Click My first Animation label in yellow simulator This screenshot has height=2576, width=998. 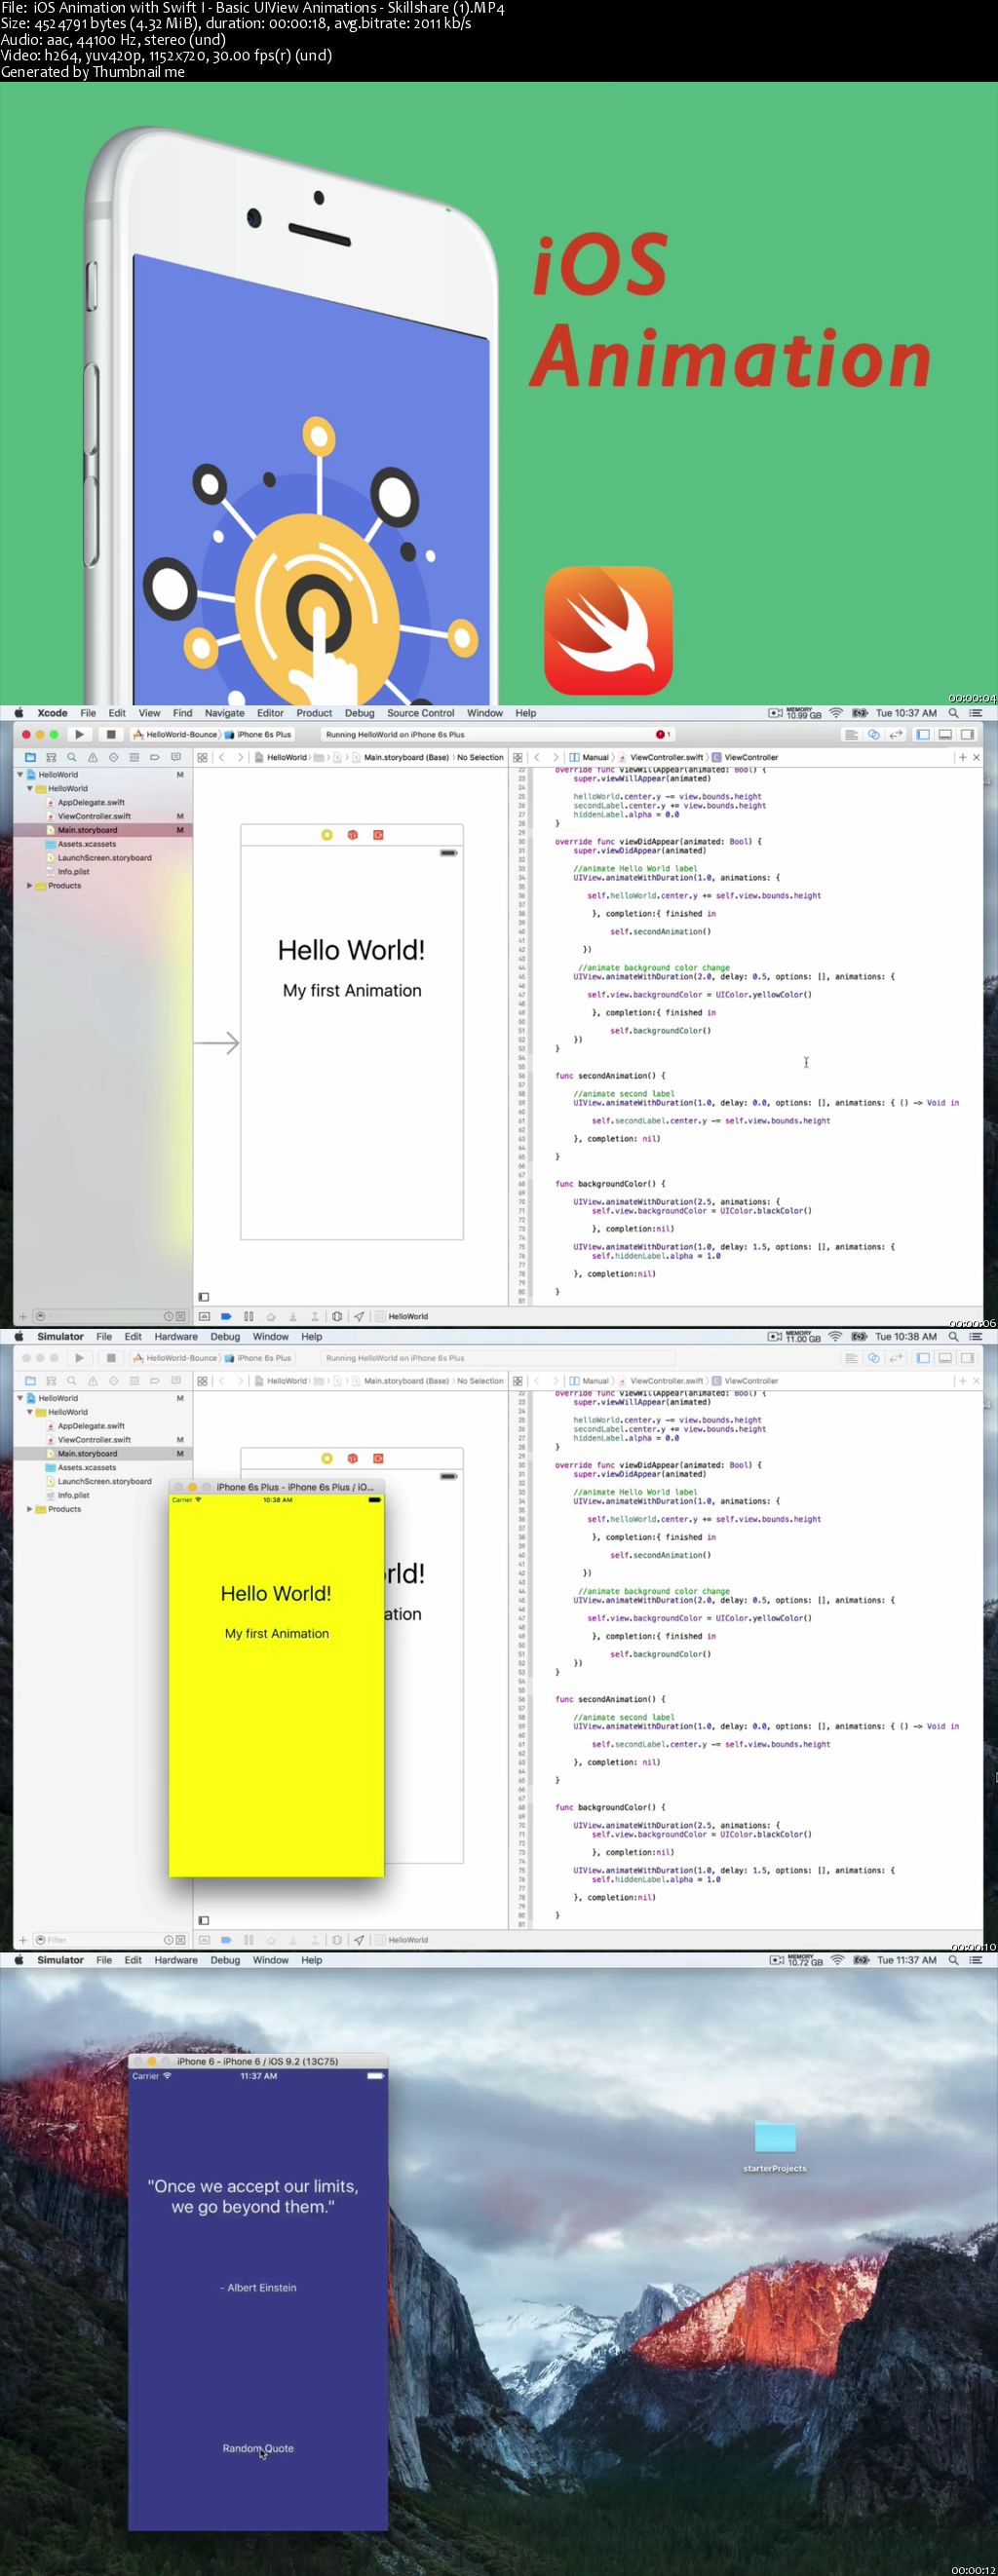coord(276,1633)
